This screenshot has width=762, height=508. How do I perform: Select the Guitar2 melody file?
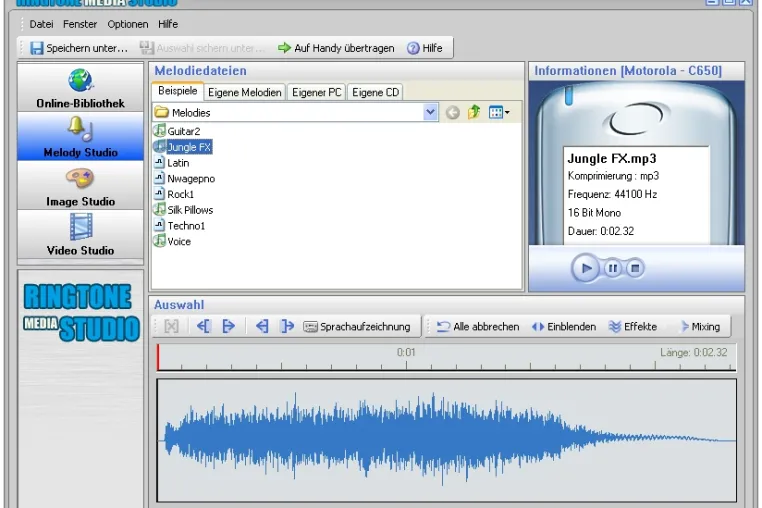coord(177,131)
